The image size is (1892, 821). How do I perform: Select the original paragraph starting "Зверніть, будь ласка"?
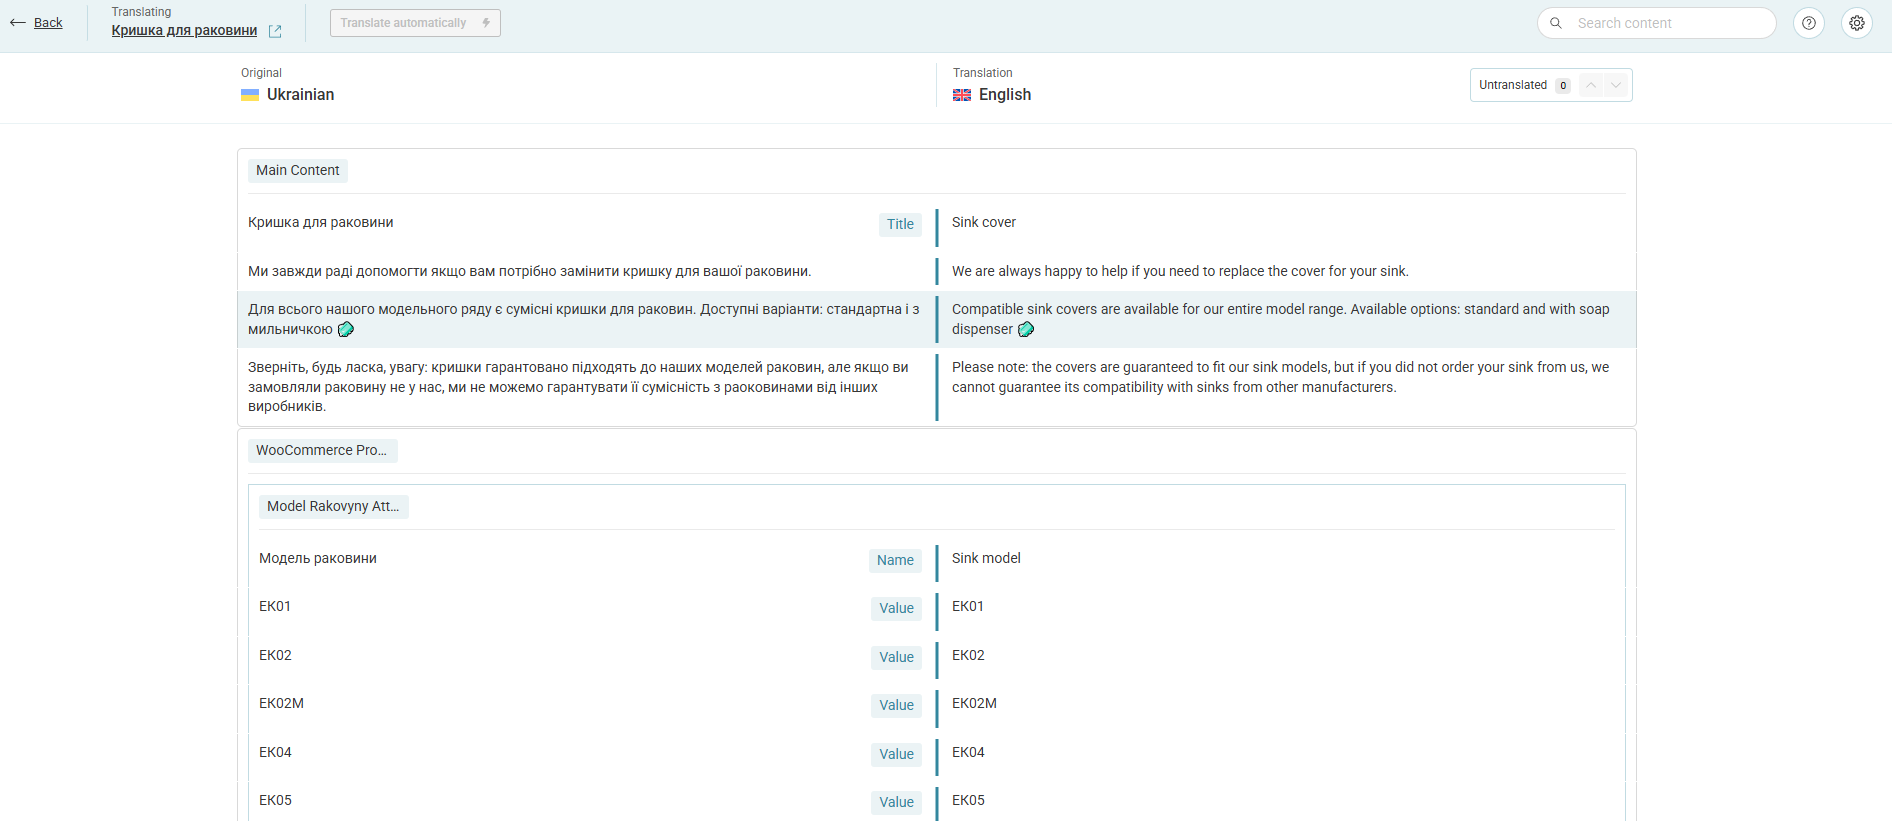coord(579,387)
